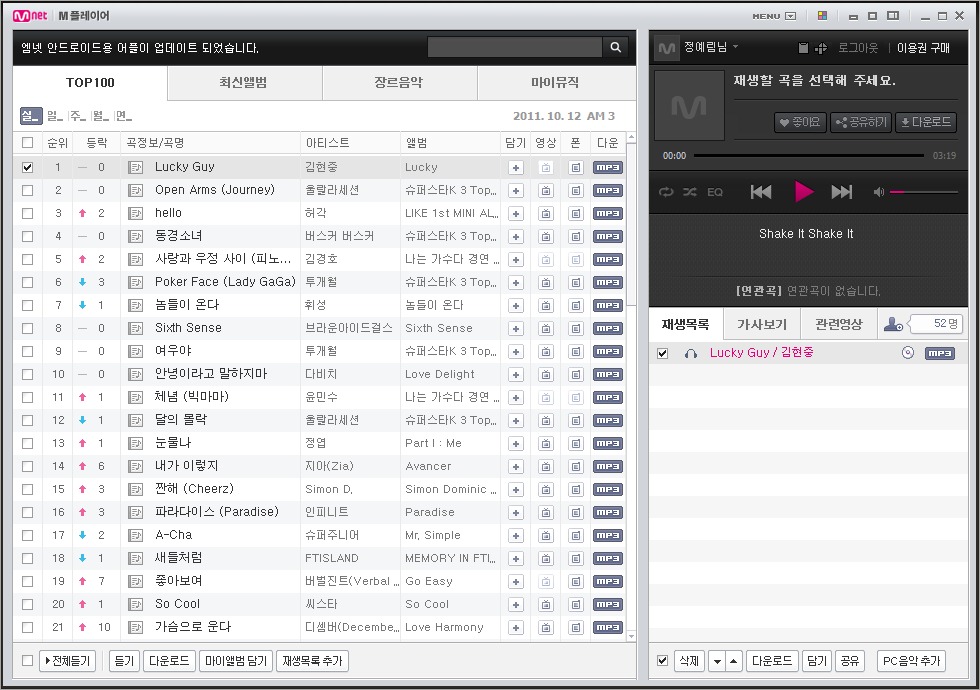Image resolution: width=980 pixels, height=690 pixels.
Task: Go to the 장르음악 tab
Action: 399,82
